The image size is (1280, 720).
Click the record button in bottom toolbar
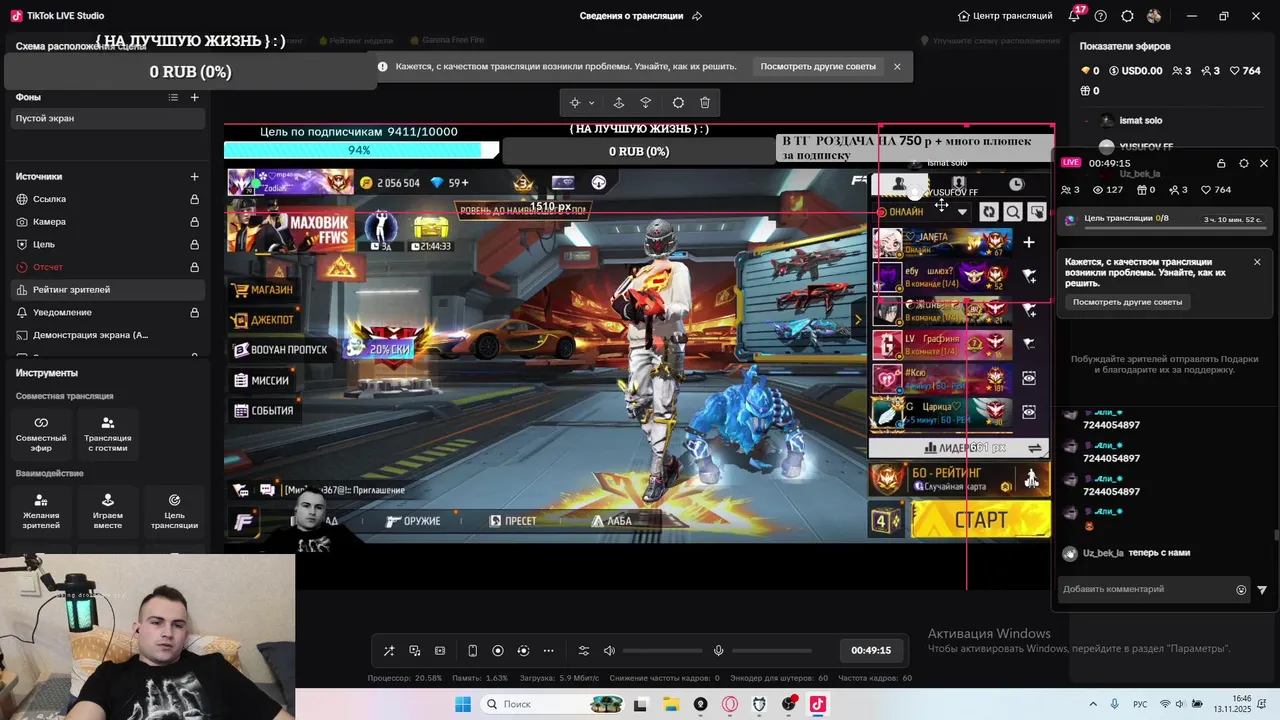pos(498,651)
